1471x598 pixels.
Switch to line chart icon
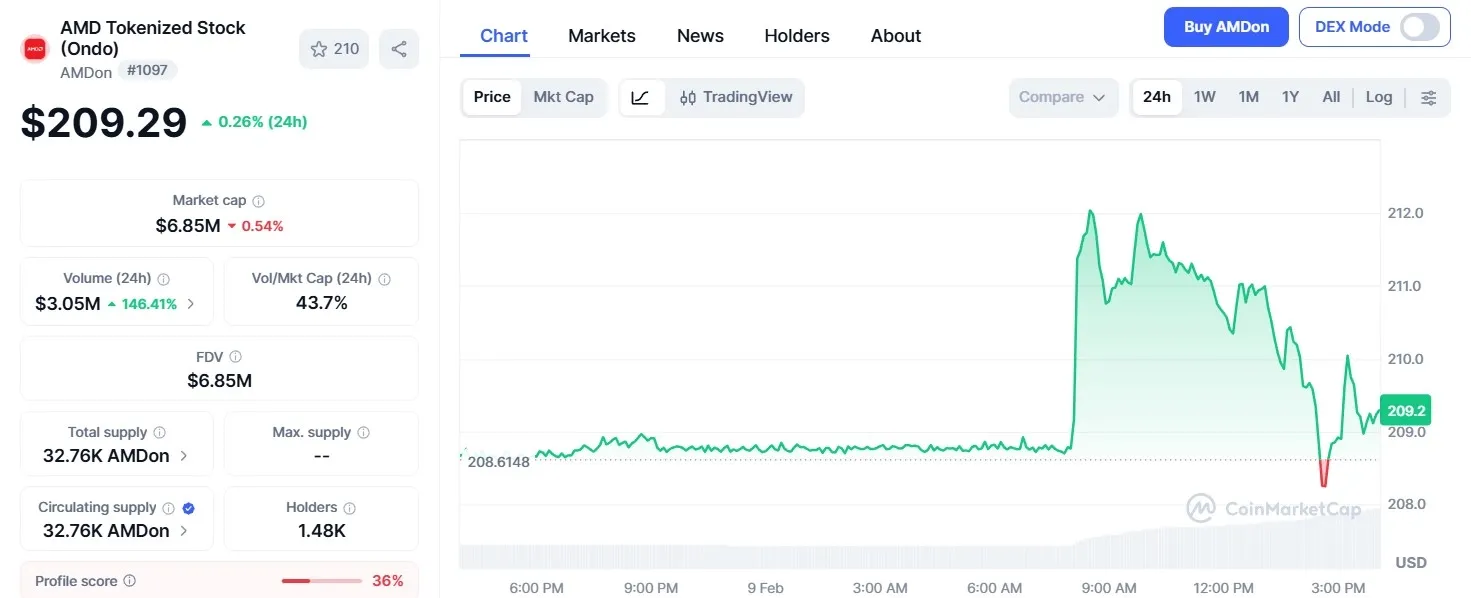coord(641,97)
